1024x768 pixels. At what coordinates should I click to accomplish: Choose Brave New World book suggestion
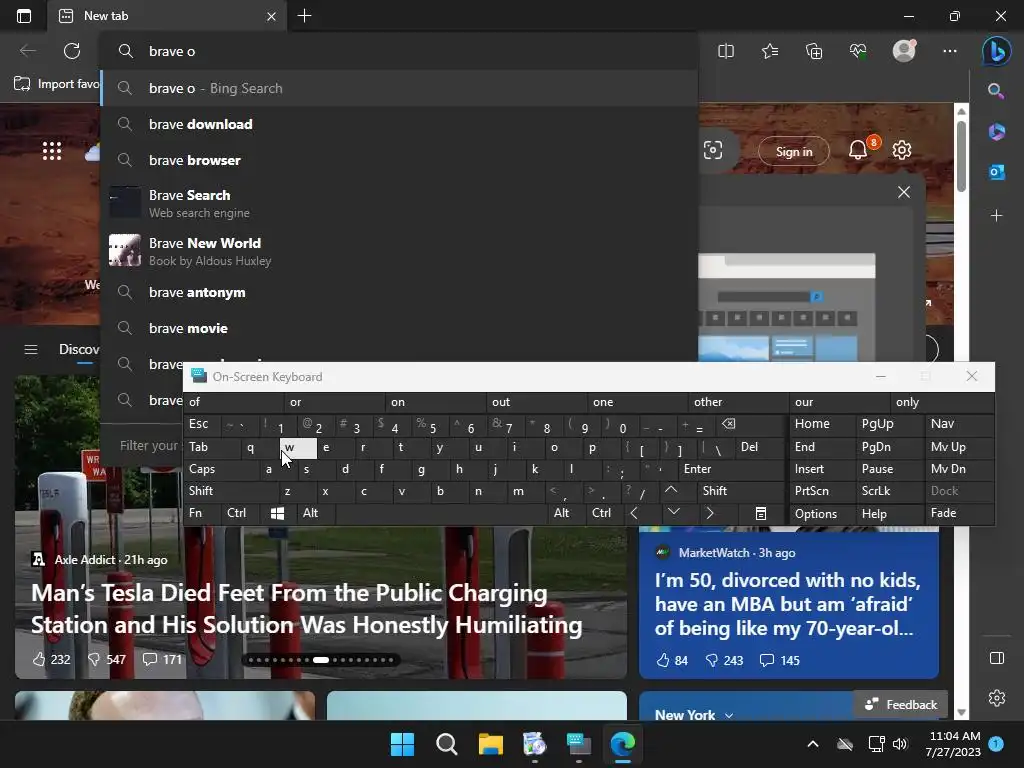pyautogui.click(x=400, y=251)
